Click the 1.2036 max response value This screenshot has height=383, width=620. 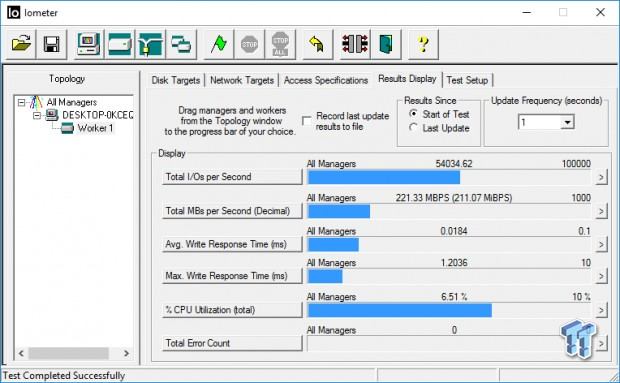454,263
